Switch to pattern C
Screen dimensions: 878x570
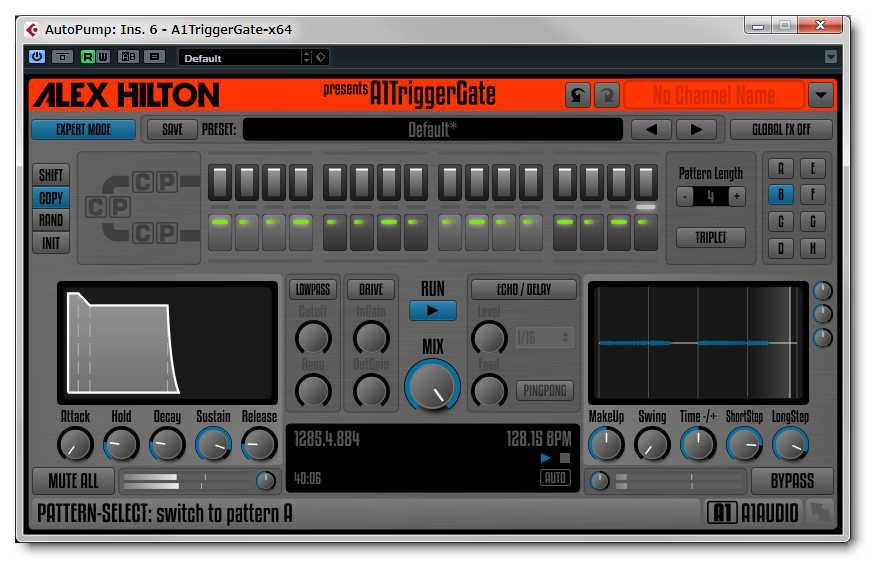click(x=781, y=222)
